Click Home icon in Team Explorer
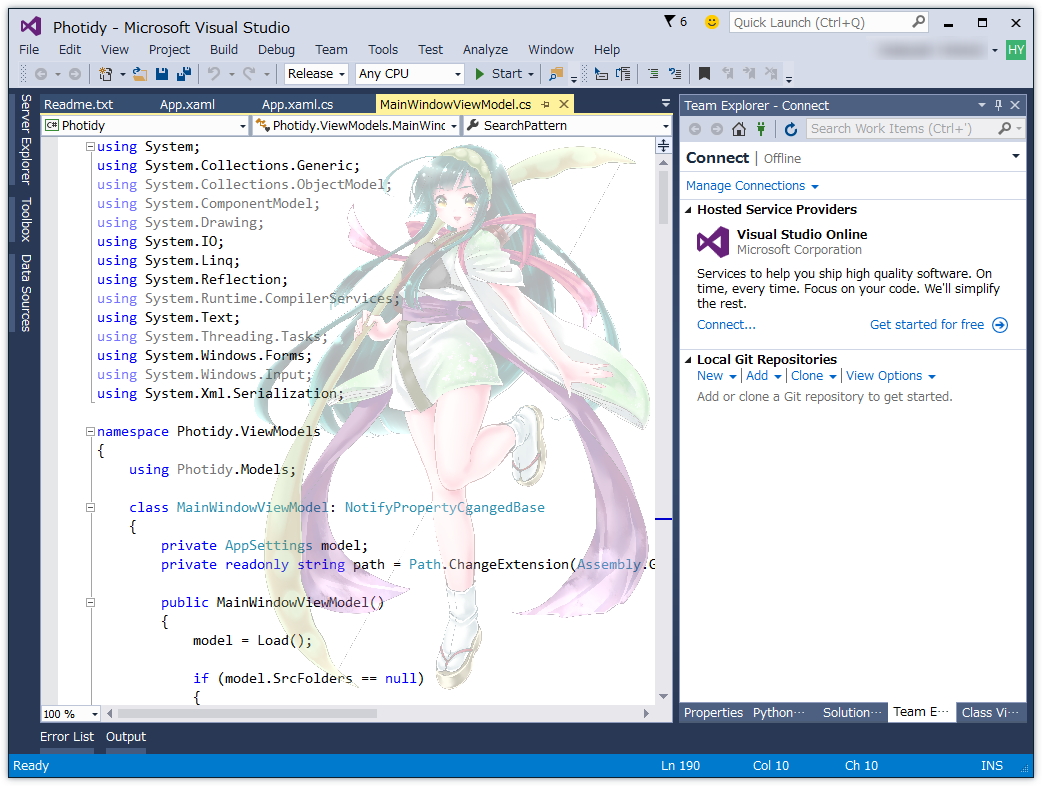 [x=738, y=128]
